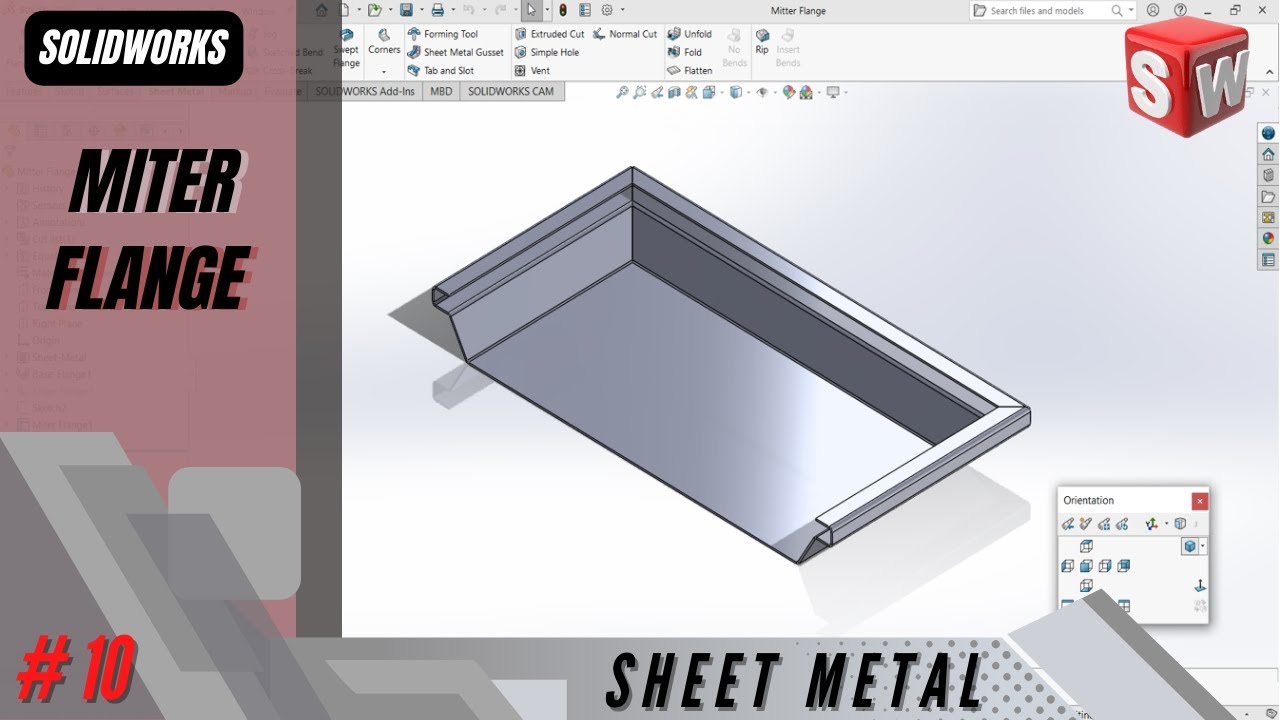Select the Front view cube in Orientation
The width and height of the screenshot is (1280, 720).
click(x=1086, y=566)
